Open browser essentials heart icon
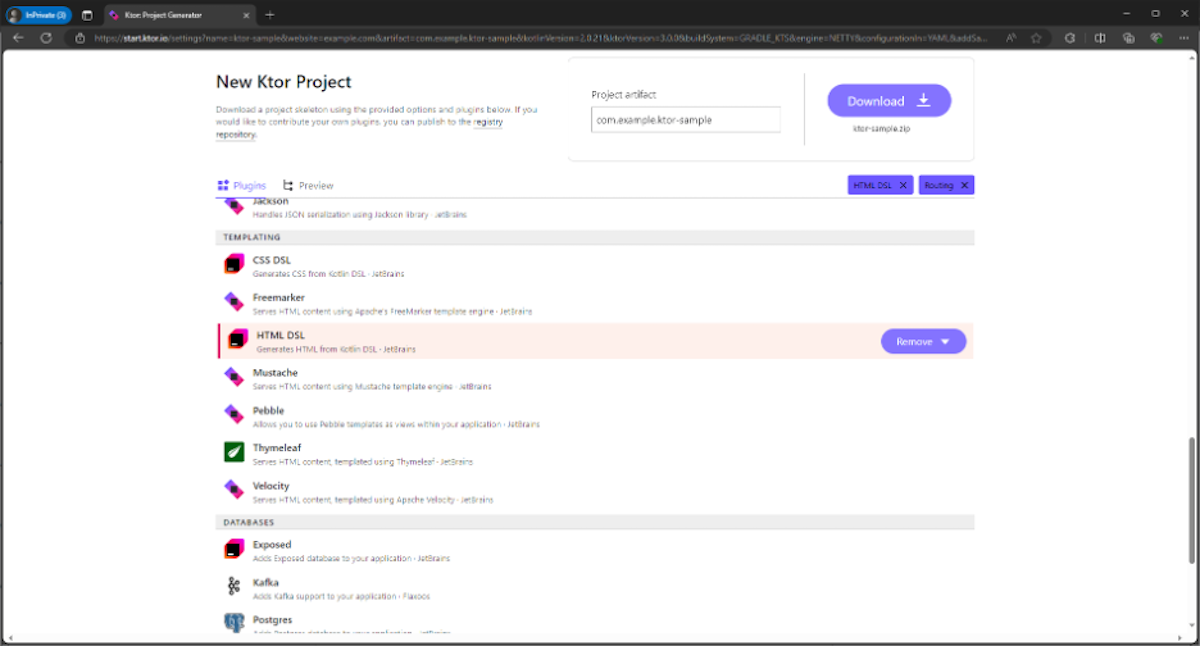The width and height of the screenshot is (1200, 646). pyautogui.click(x=1156, y=37)
